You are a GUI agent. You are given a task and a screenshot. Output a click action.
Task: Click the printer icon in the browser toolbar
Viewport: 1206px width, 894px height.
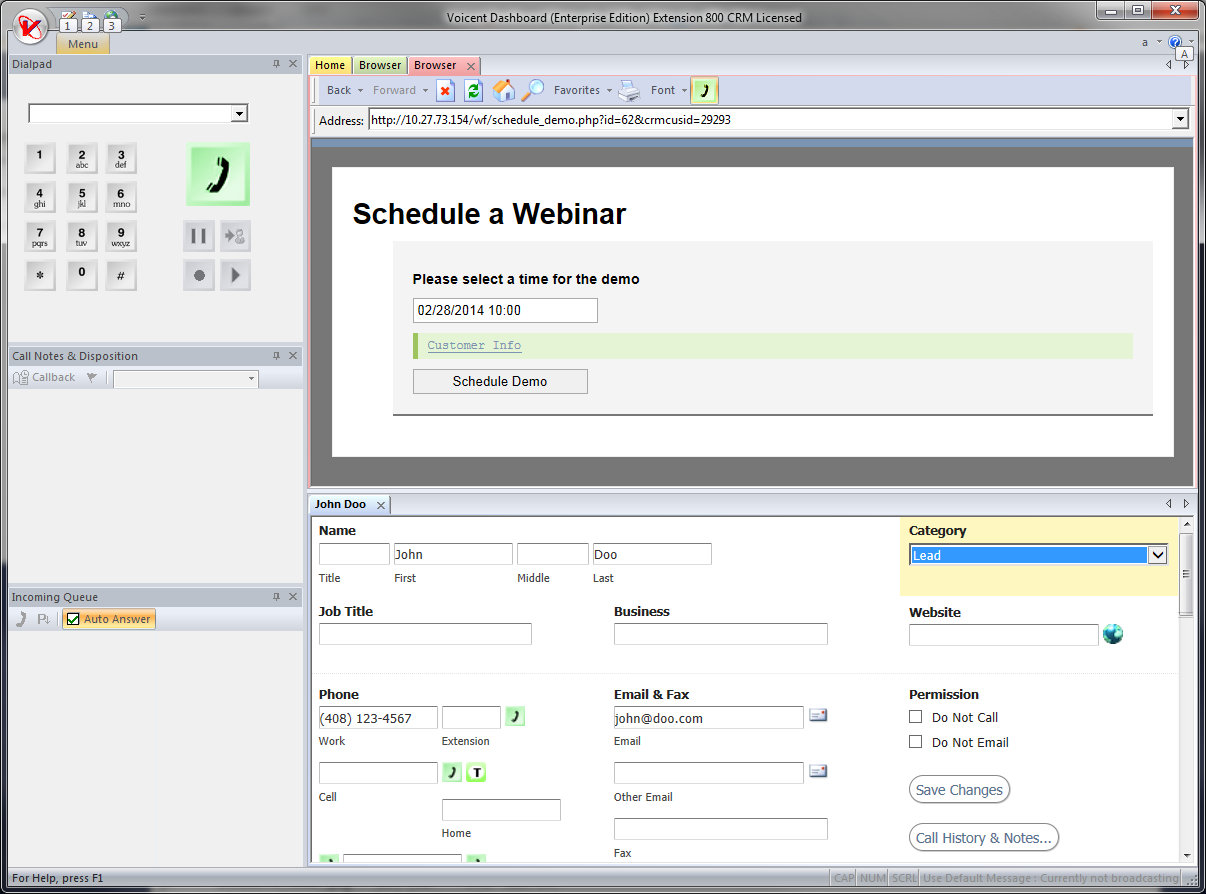[x=628, y=91]
